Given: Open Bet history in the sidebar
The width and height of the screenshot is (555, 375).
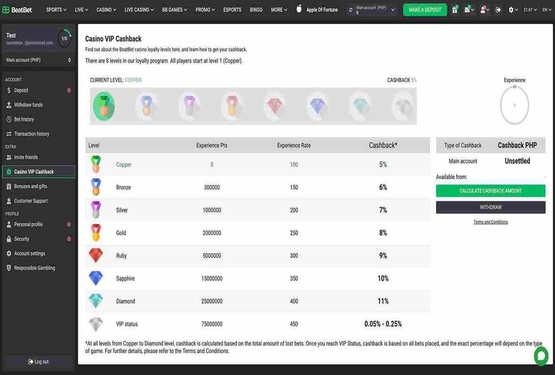Looking at the screenshot, I should pyautogui.click(x=38, y=119).
